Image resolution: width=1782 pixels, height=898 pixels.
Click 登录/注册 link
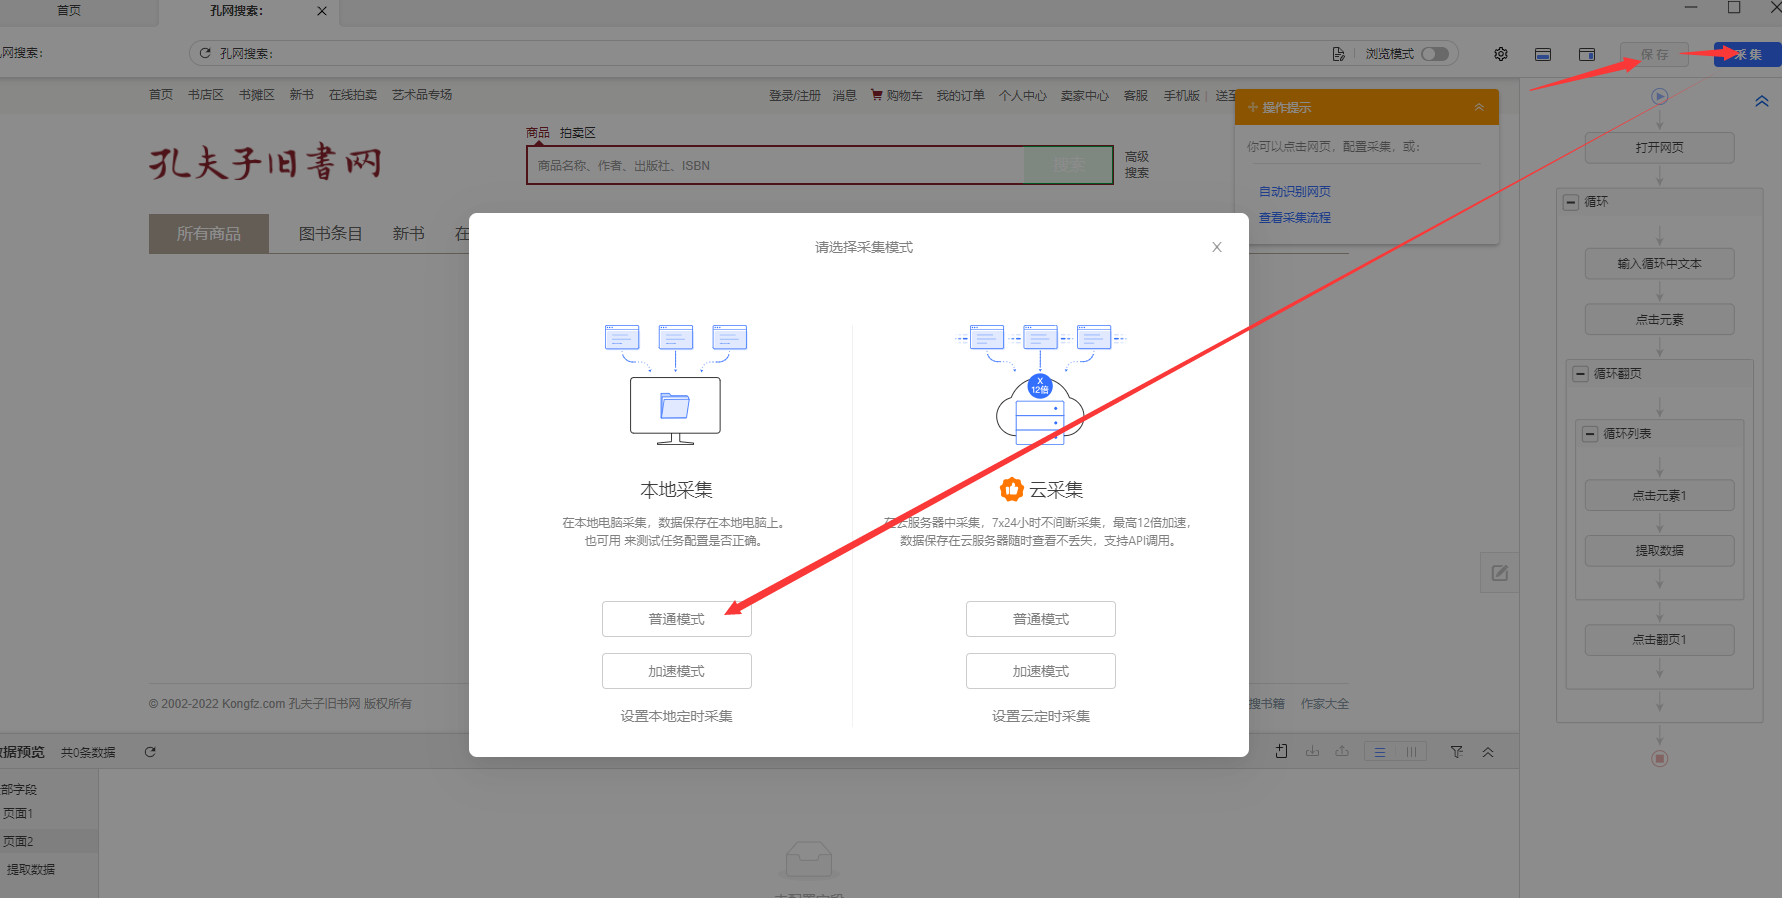pyautogui.click(x=794, y=96)
